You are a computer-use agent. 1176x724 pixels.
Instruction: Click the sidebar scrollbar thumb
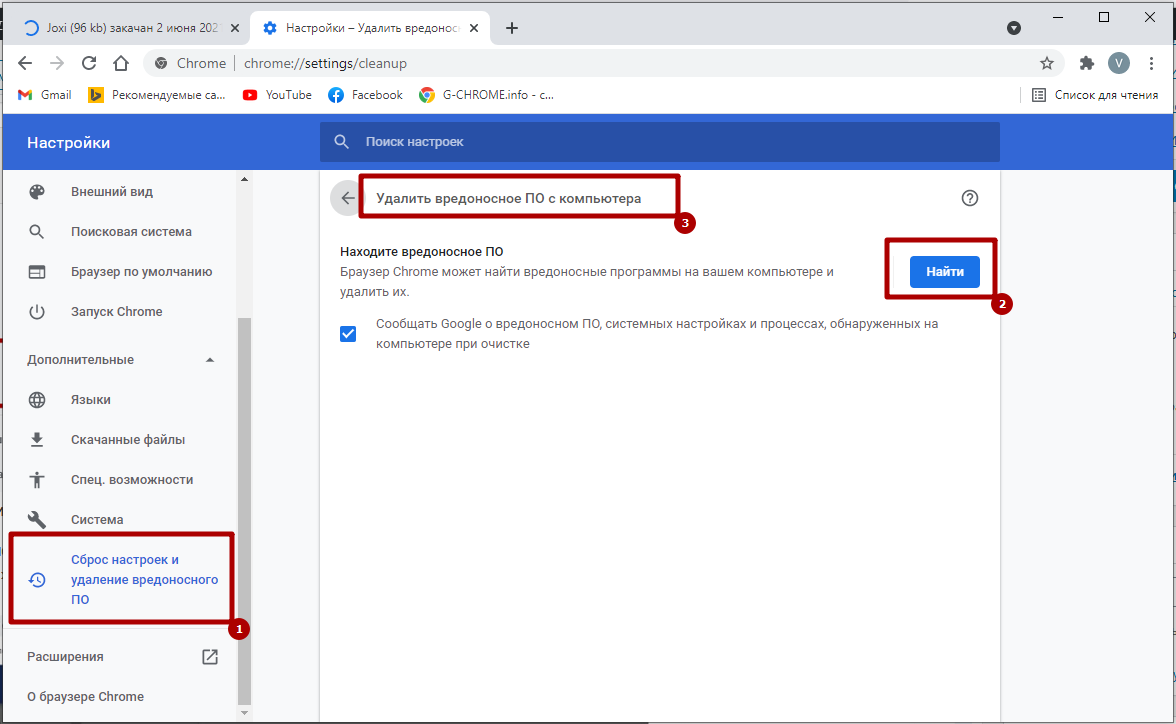(x=244, y=510)
